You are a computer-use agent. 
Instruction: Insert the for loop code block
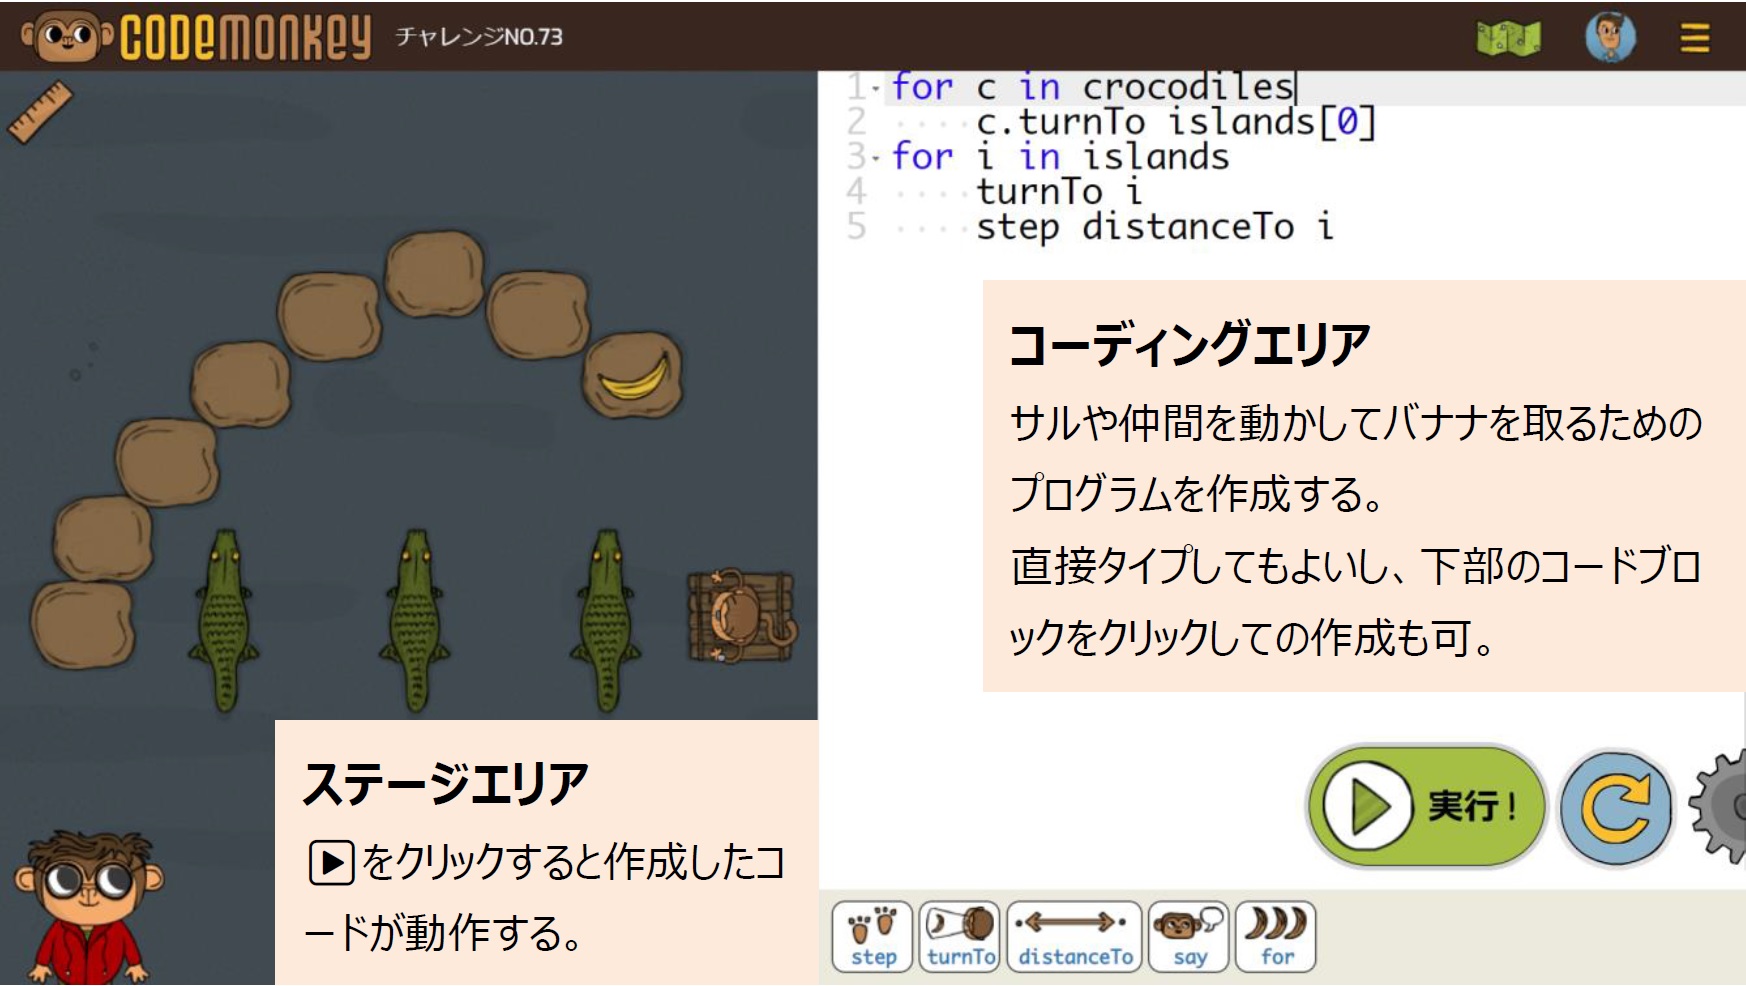[1276, 937]
